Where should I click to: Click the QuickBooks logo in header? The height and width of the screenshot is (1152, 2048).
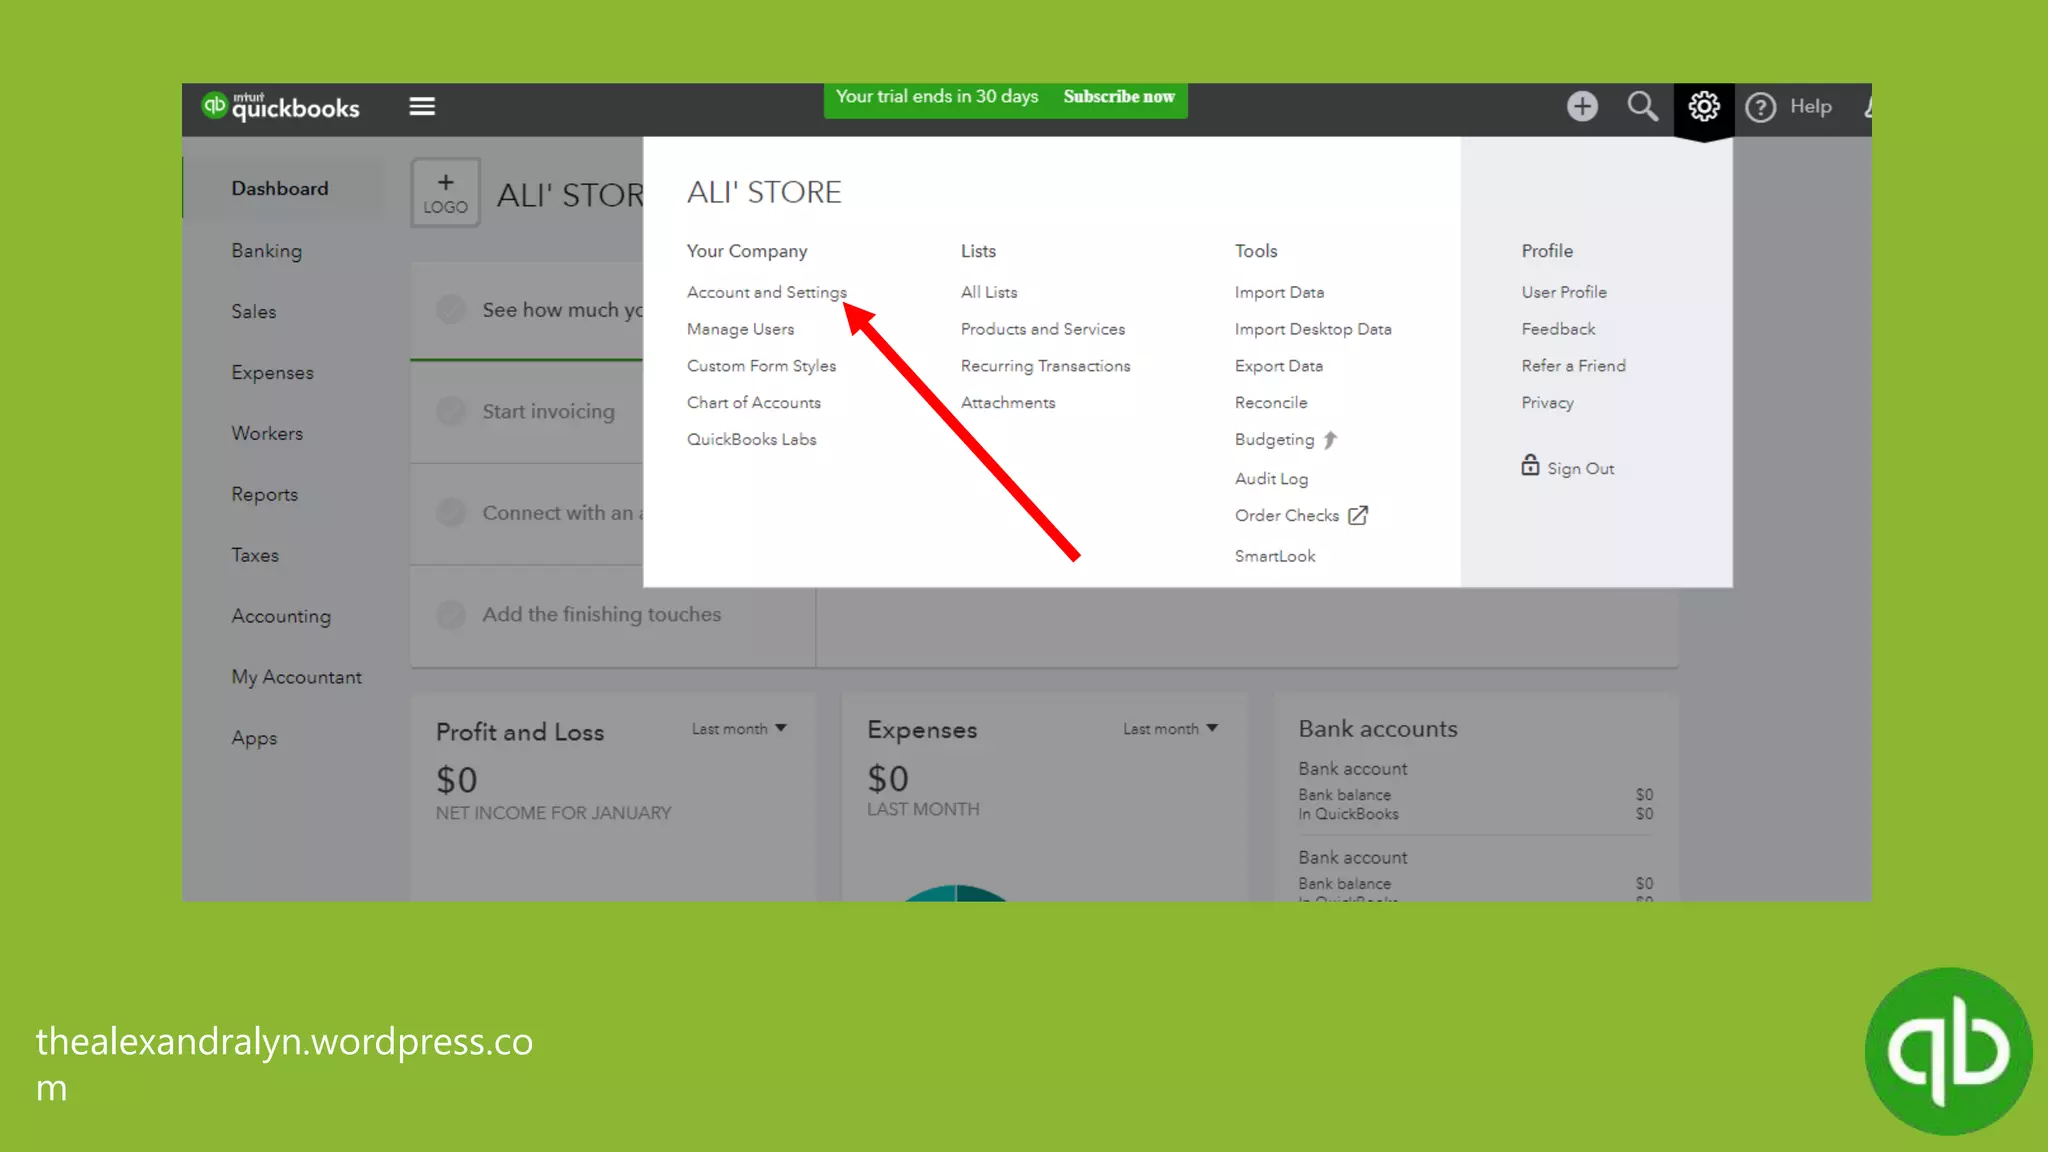point(281,107)
